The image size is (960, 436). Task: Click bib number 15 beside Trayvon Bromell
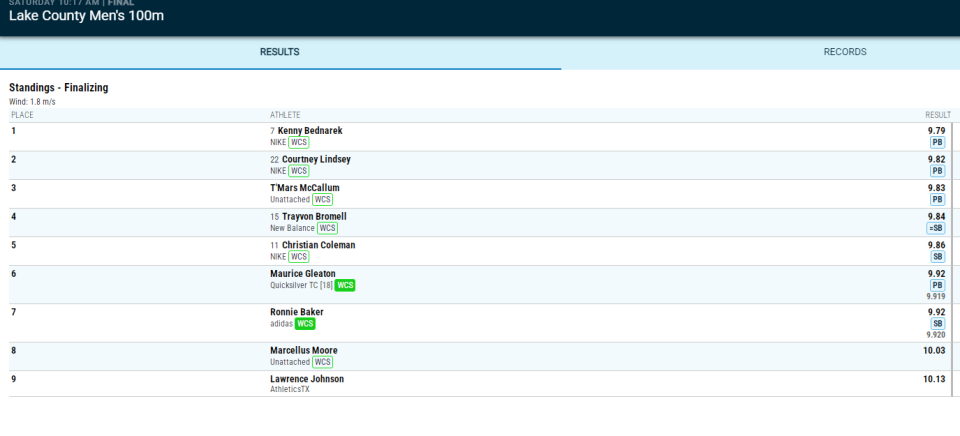pyautogui.click(x=275, y=217)
